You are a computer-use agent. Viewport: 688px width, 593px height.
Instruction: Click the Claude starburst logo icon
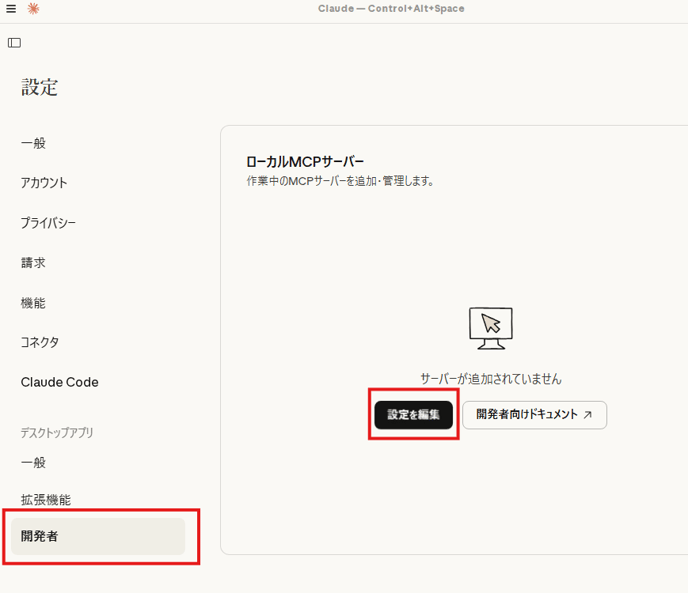[33, 9]
